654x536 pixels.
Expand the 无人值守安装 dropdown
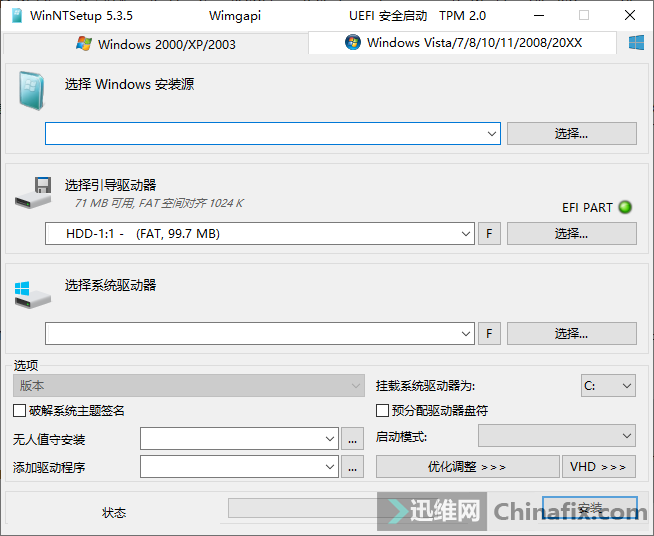click(x=330, y=439)
